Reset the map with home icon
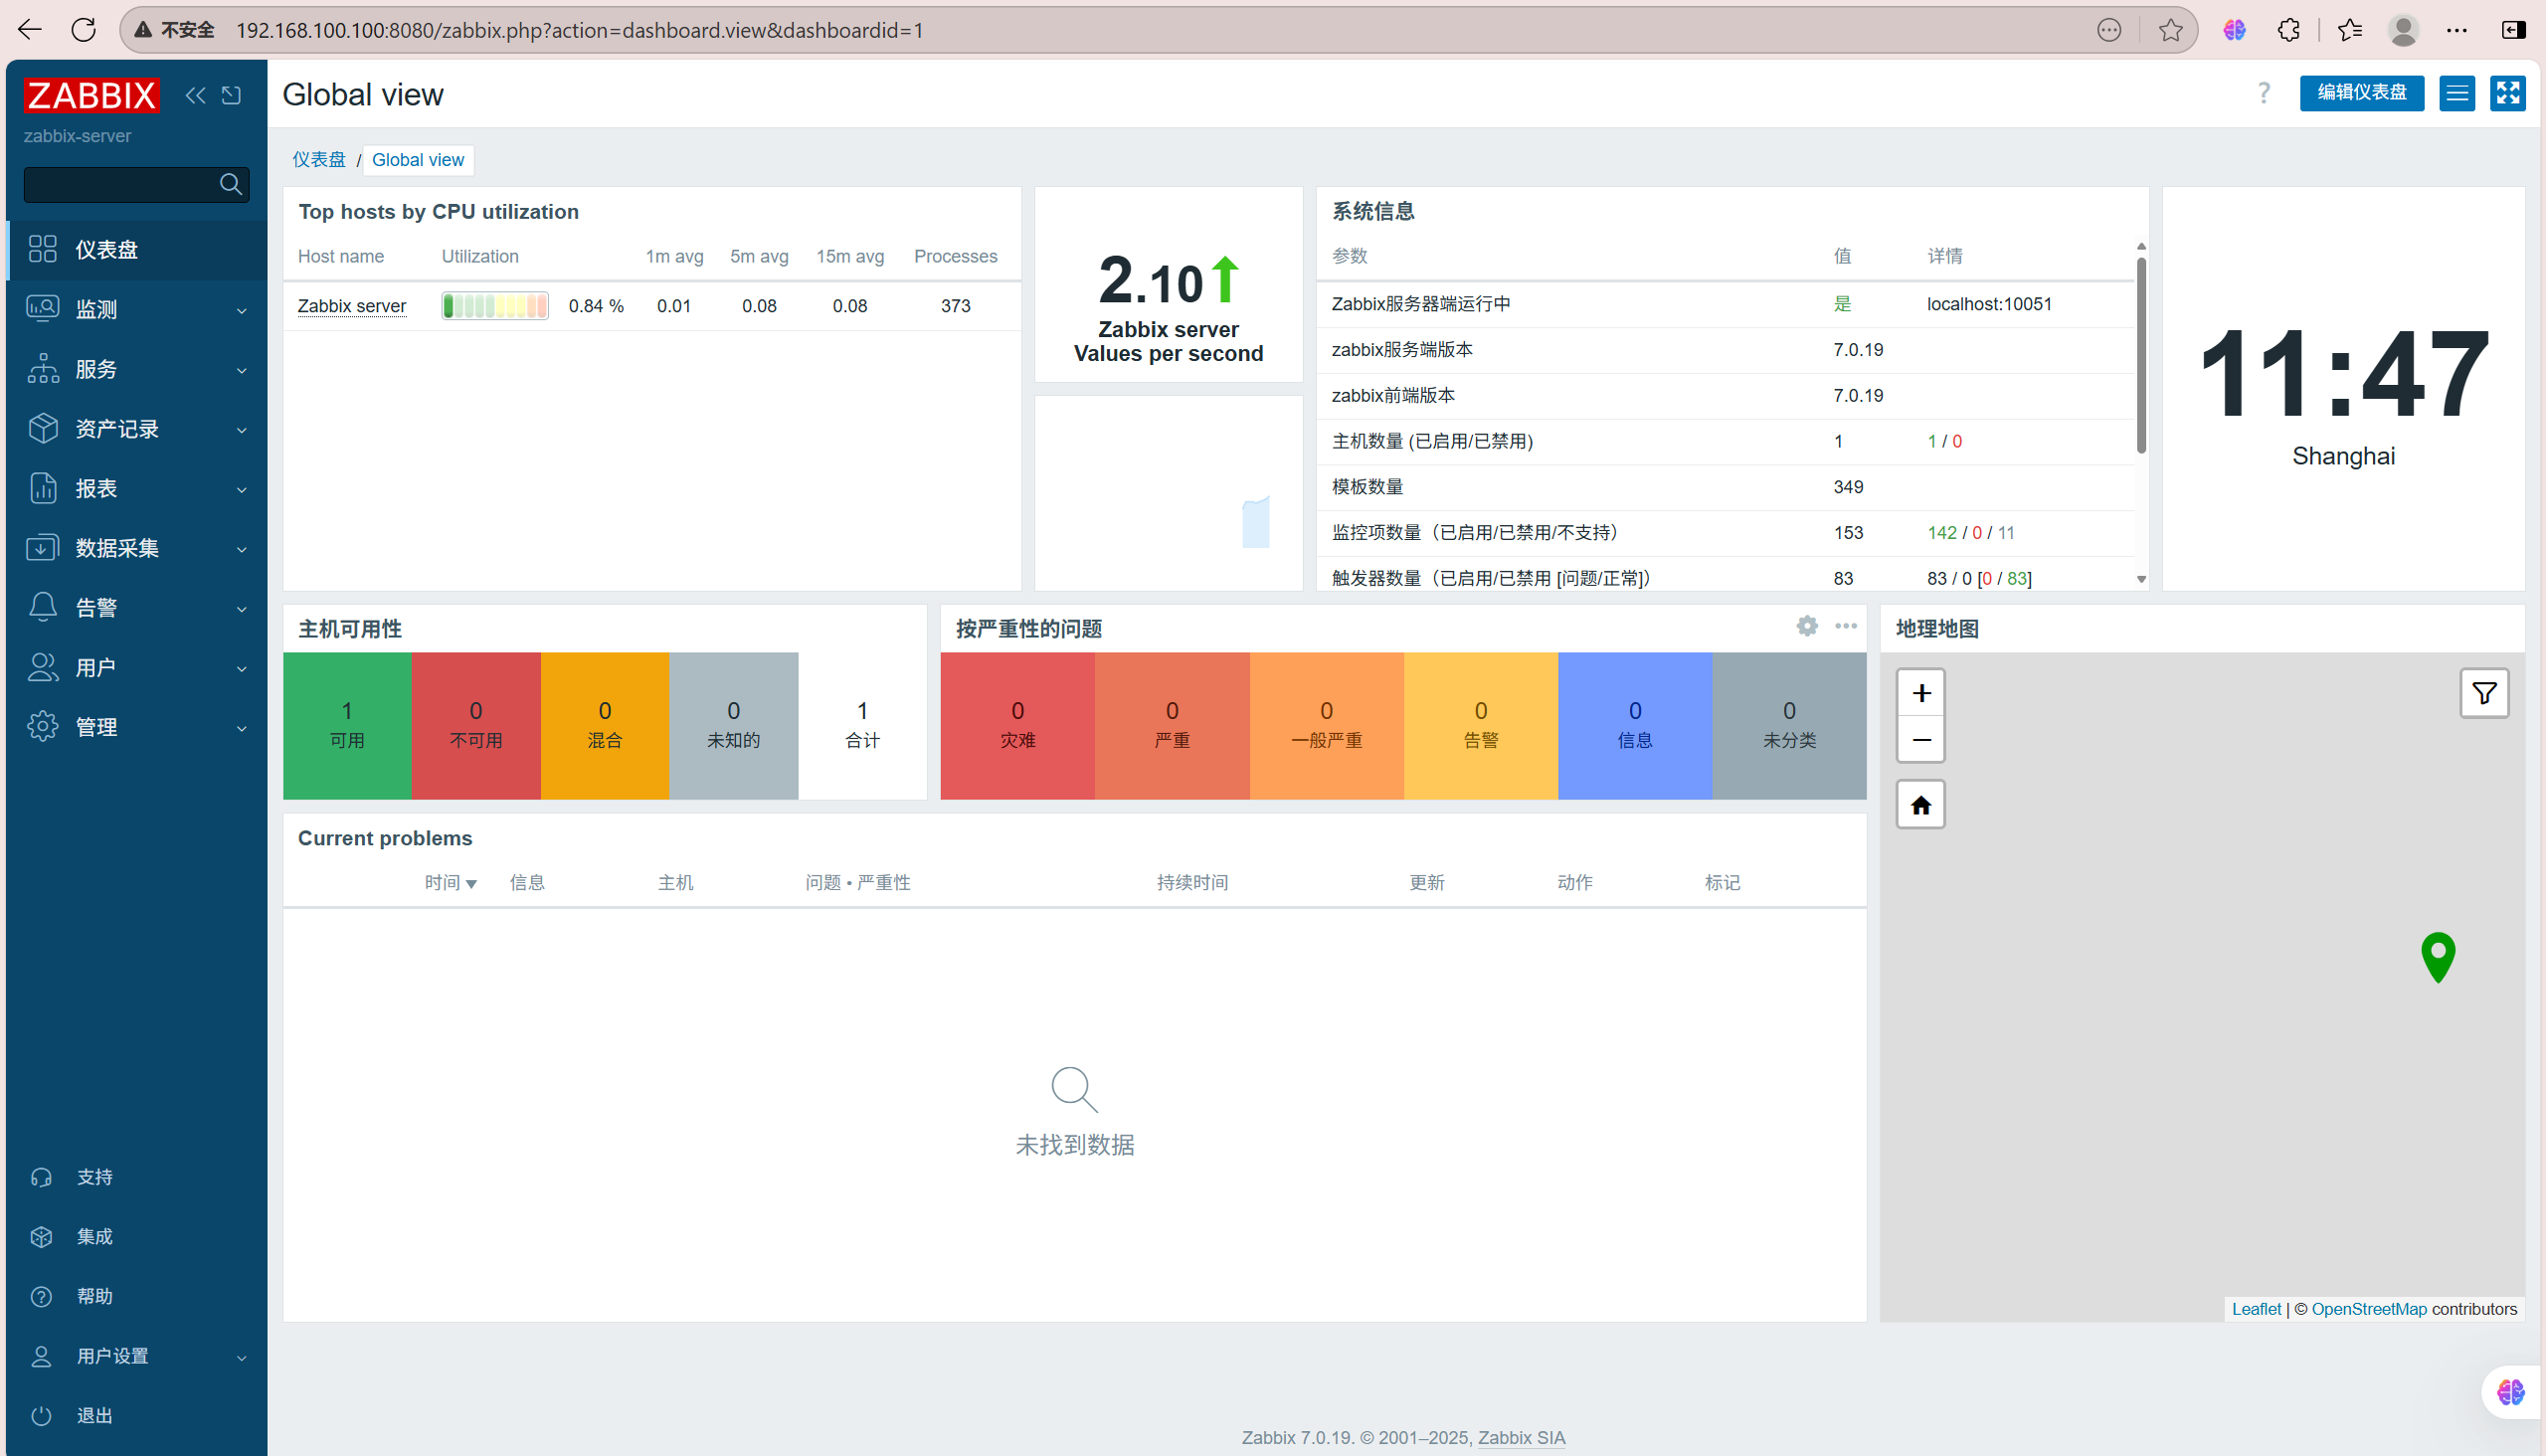 1920,805
